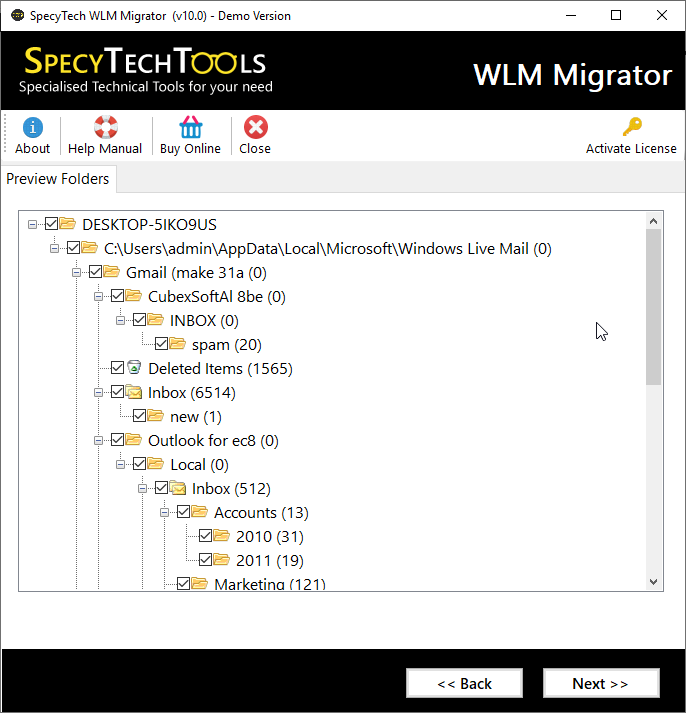Collapse the Local (0) node

[x=120, y=465]
